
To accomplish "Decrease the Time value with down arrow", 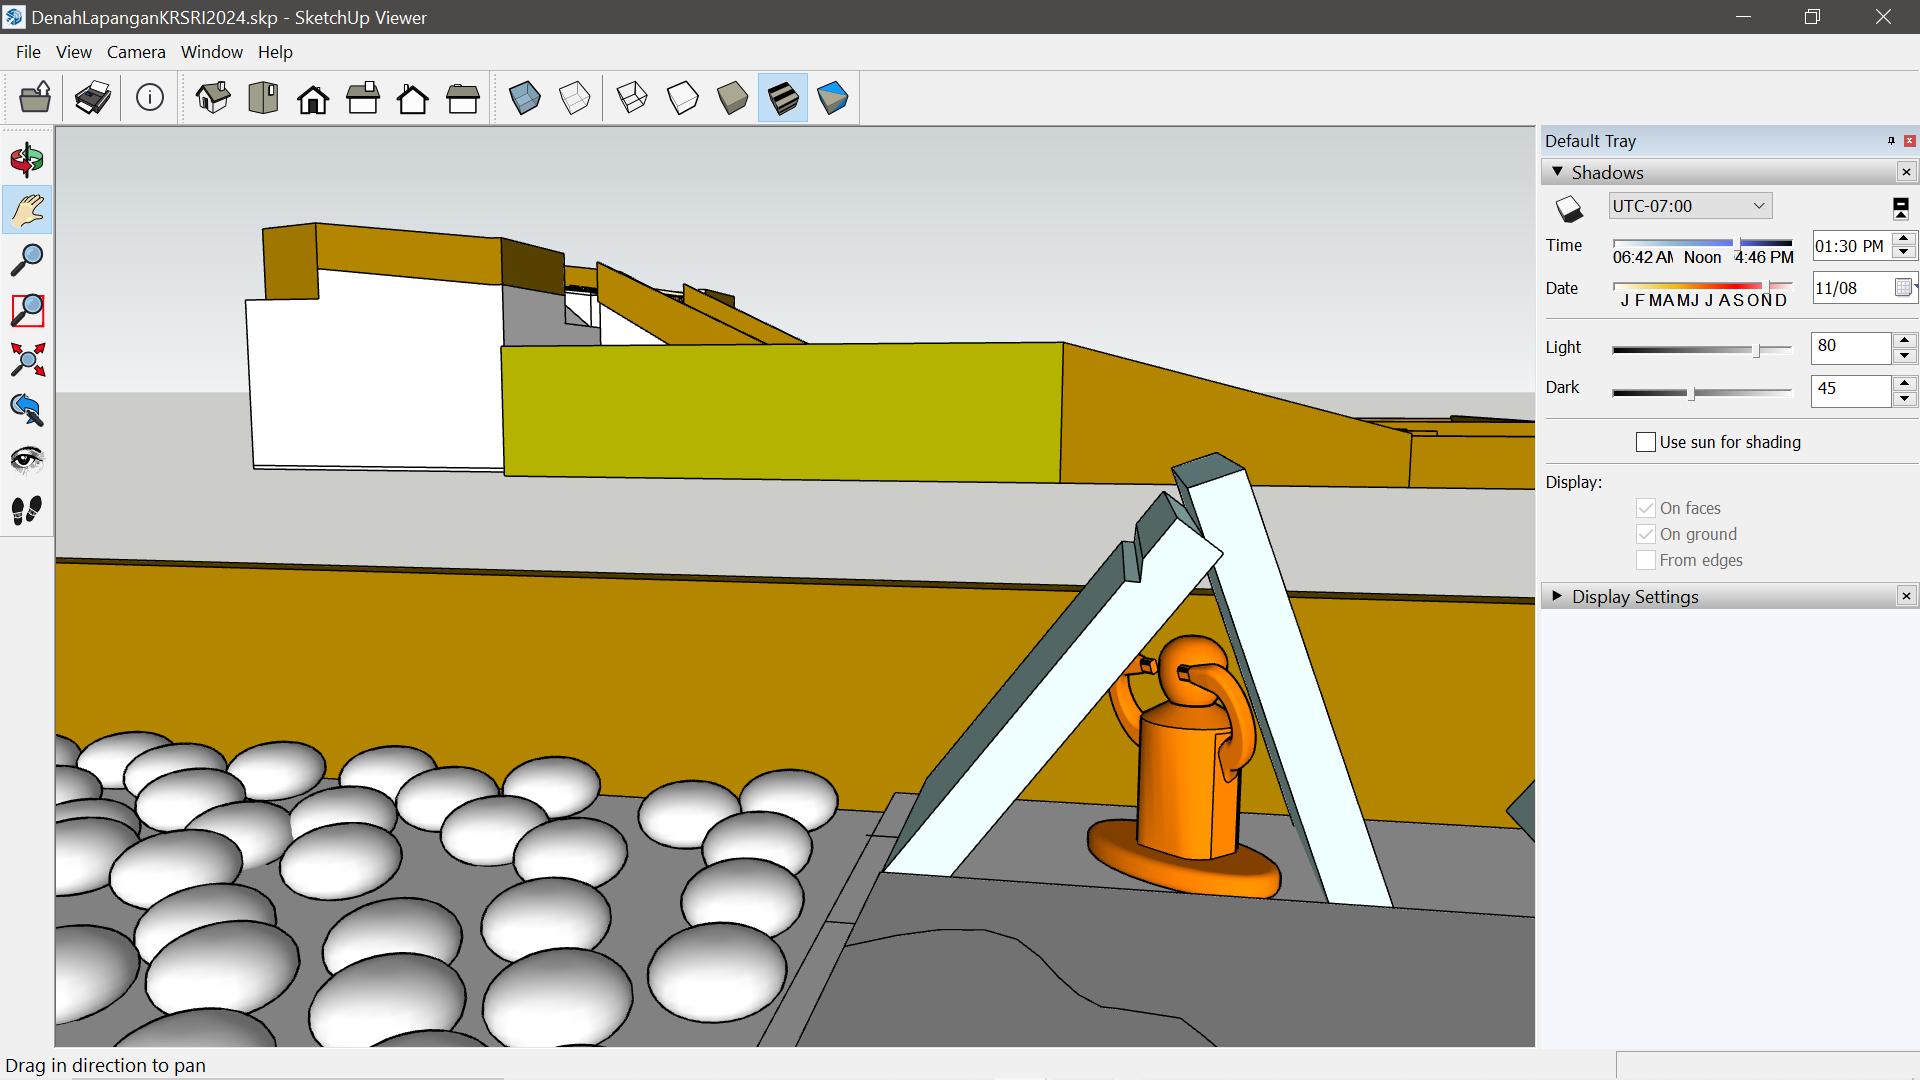I will point(1904,253).
